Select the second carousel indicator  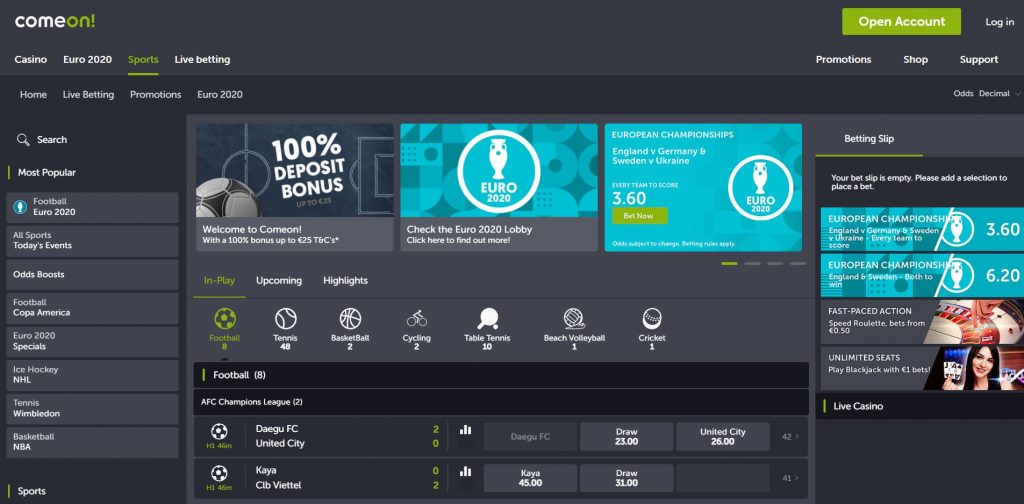[752, 264]
